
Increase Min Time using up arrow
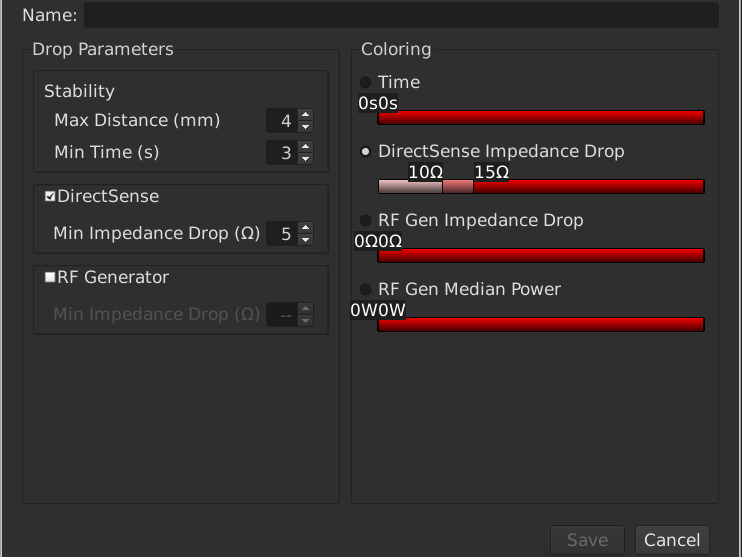[306, 147]
